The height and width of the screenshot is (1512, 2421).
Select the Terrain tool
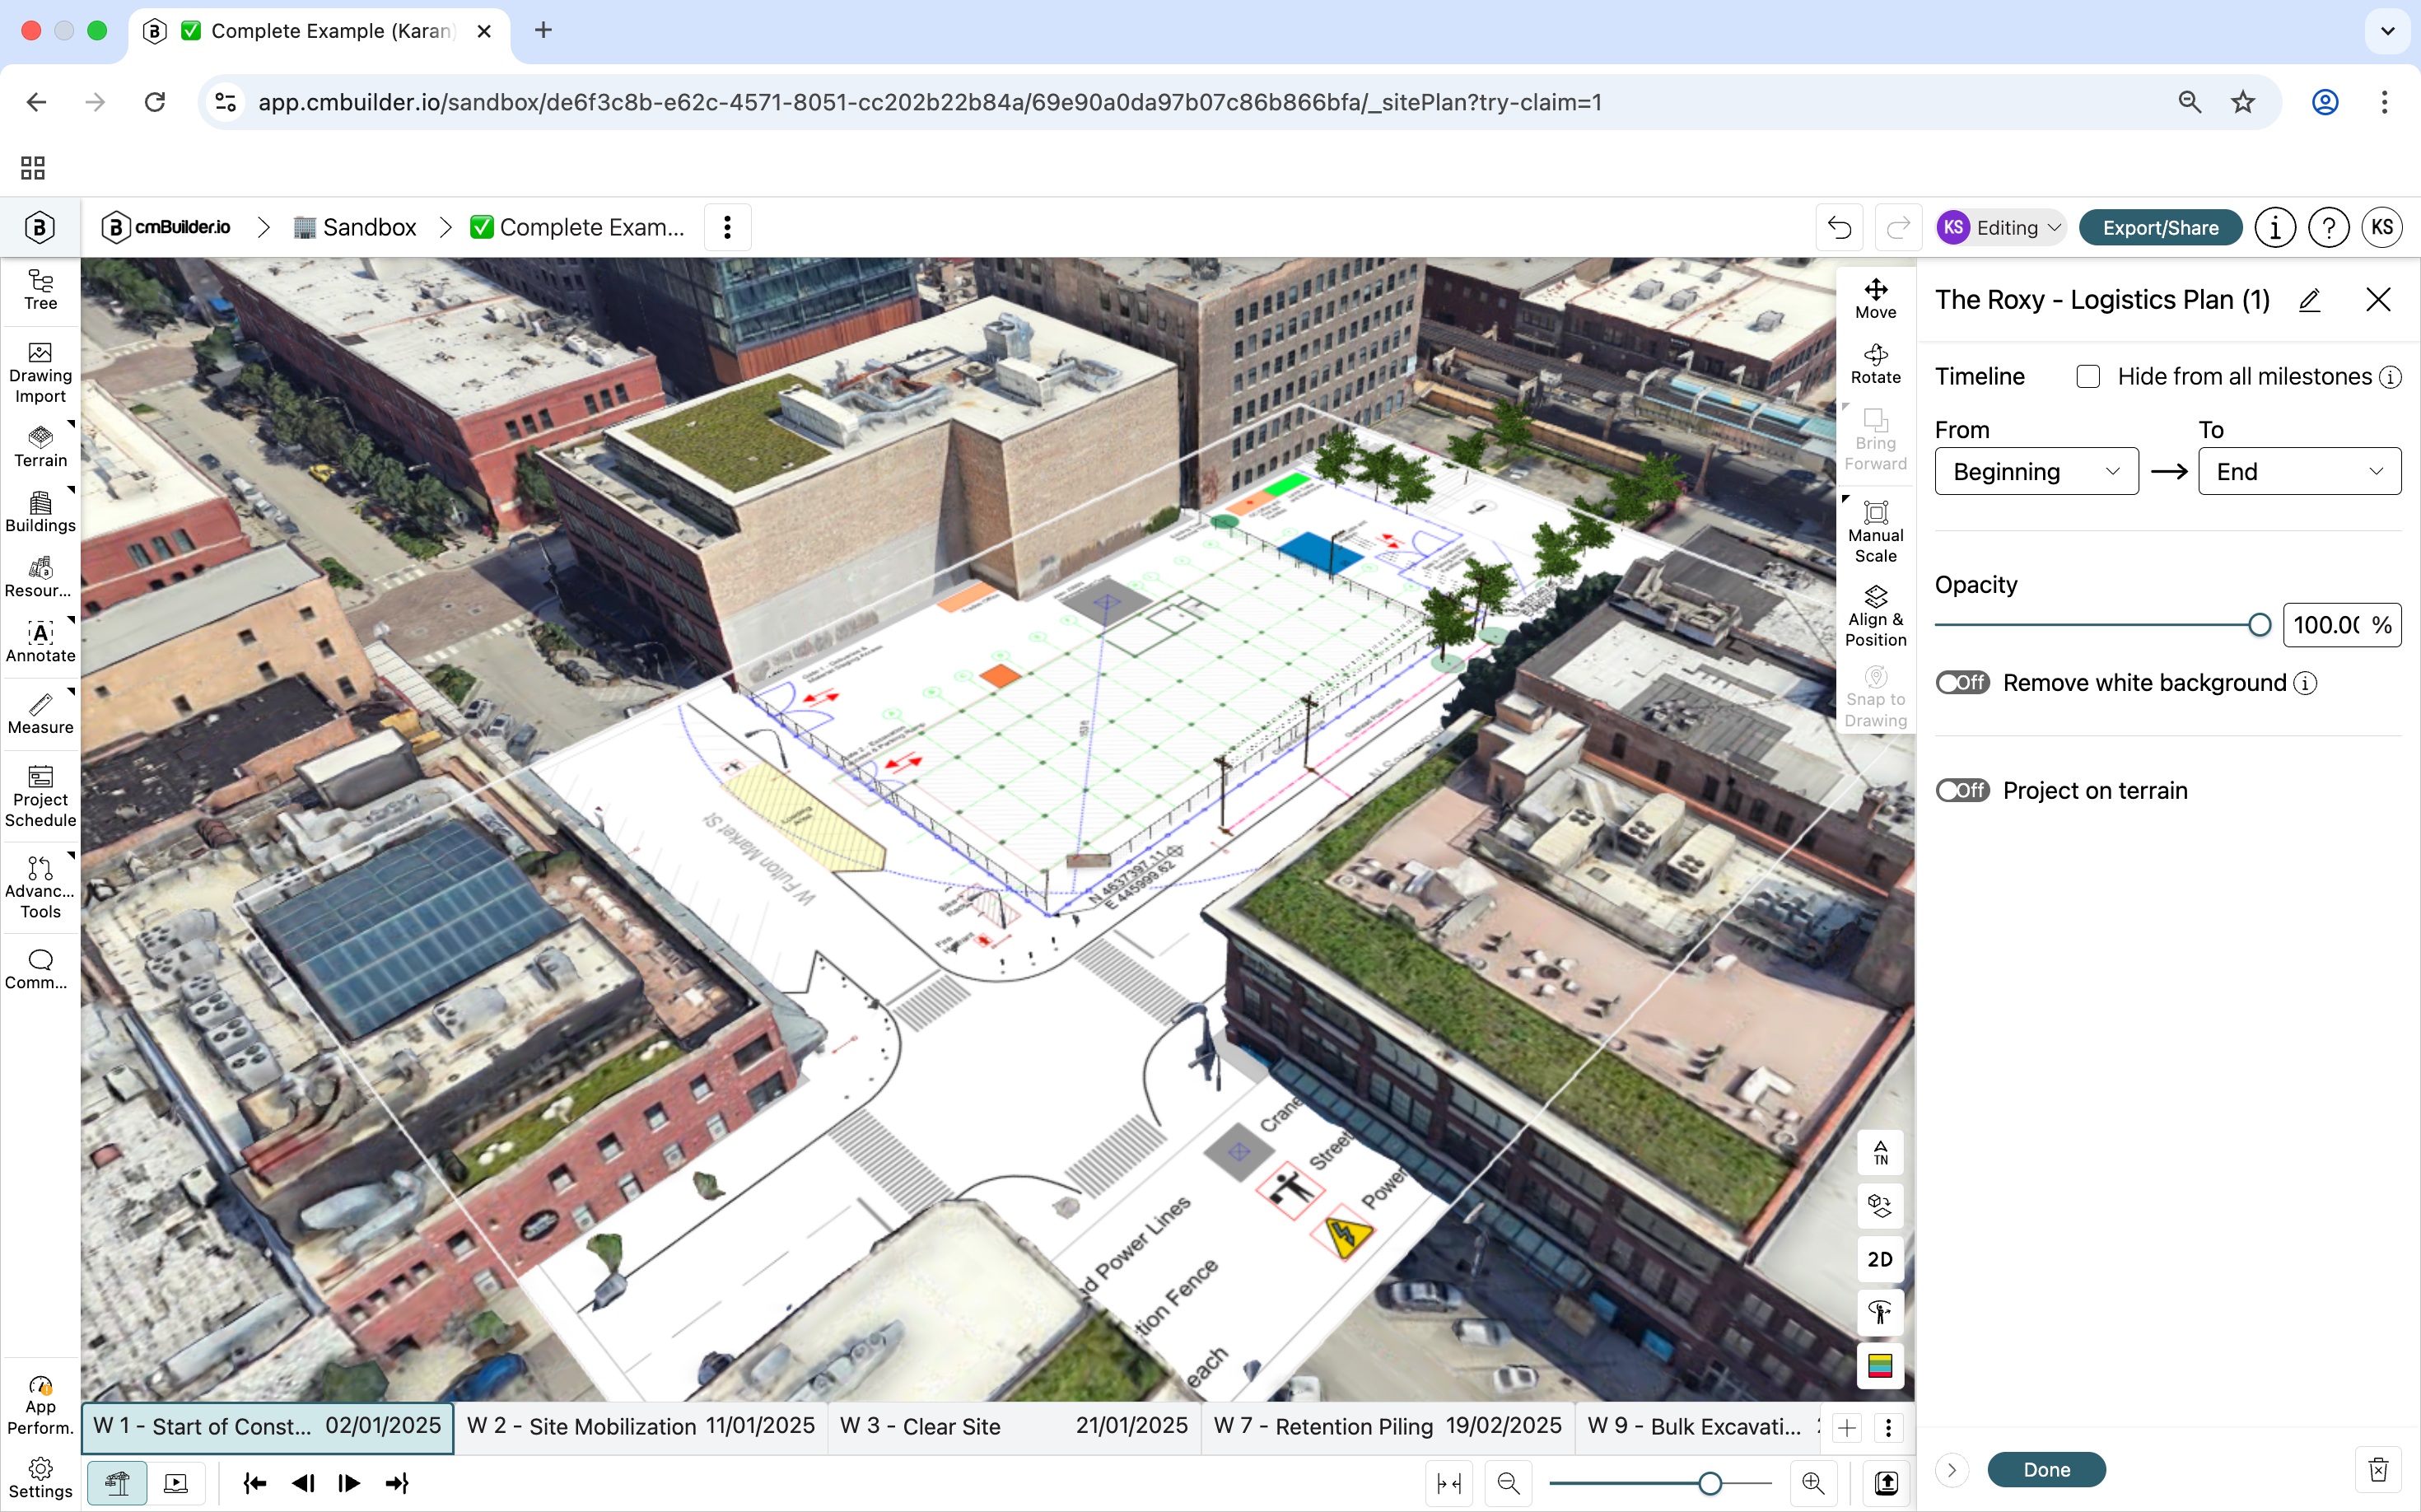(x=40, y=447)
